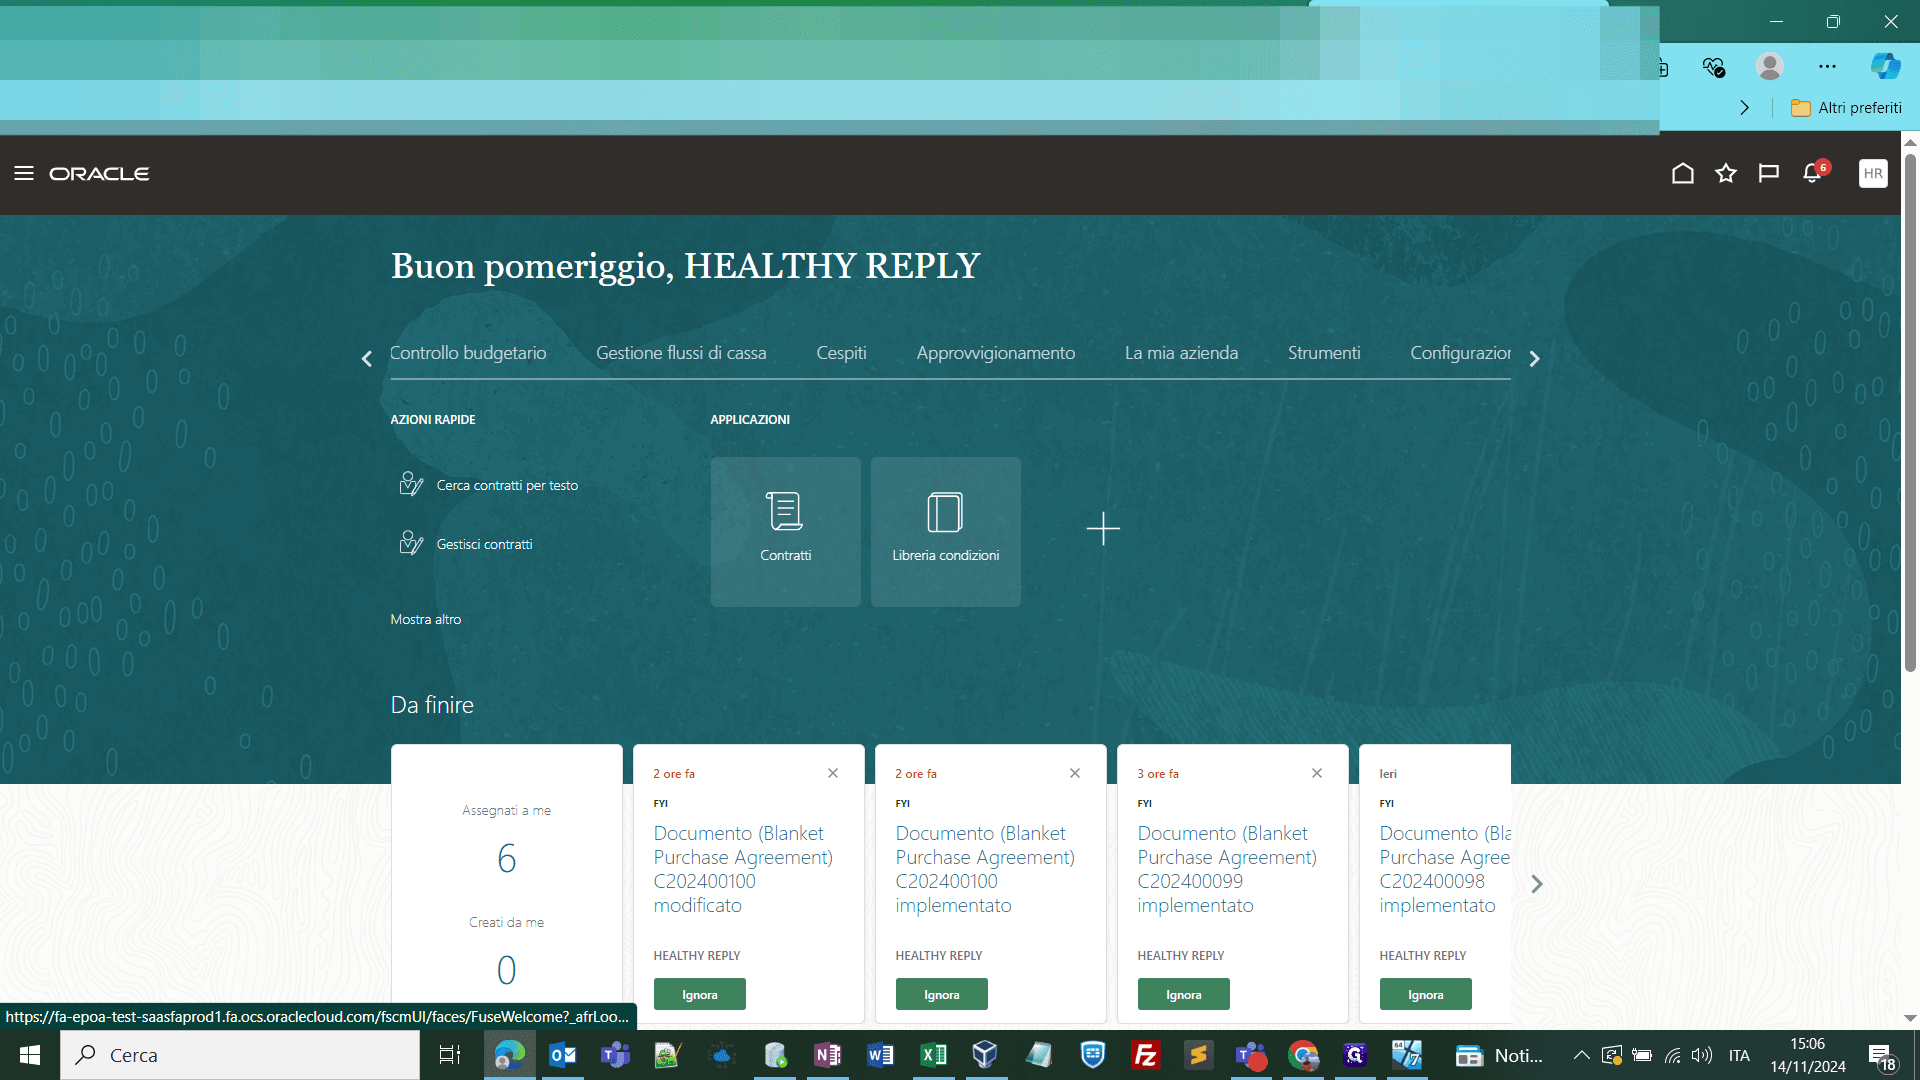The height and width of the screenshot is (1080, 1920).
Task: Click the ITA language indicator
Action: (x=1740, y=1055)
